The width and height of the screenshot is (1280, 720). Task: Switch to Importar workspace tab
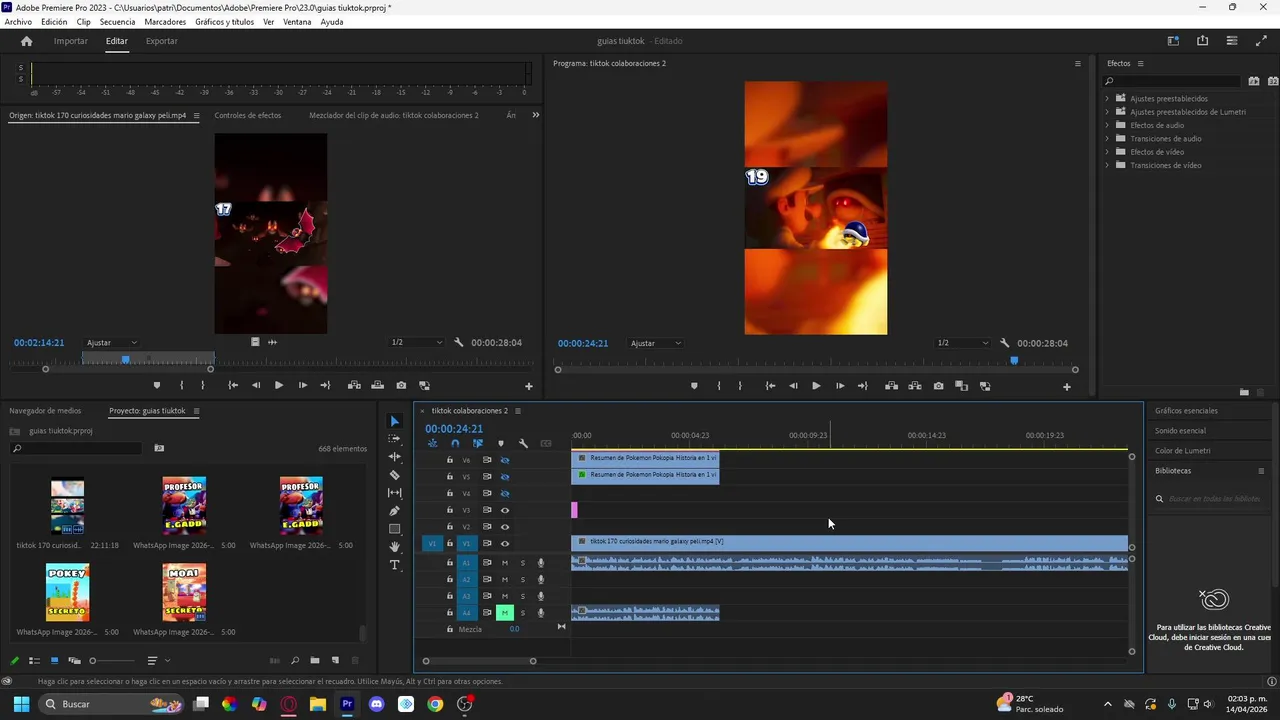tap(71, 41)
